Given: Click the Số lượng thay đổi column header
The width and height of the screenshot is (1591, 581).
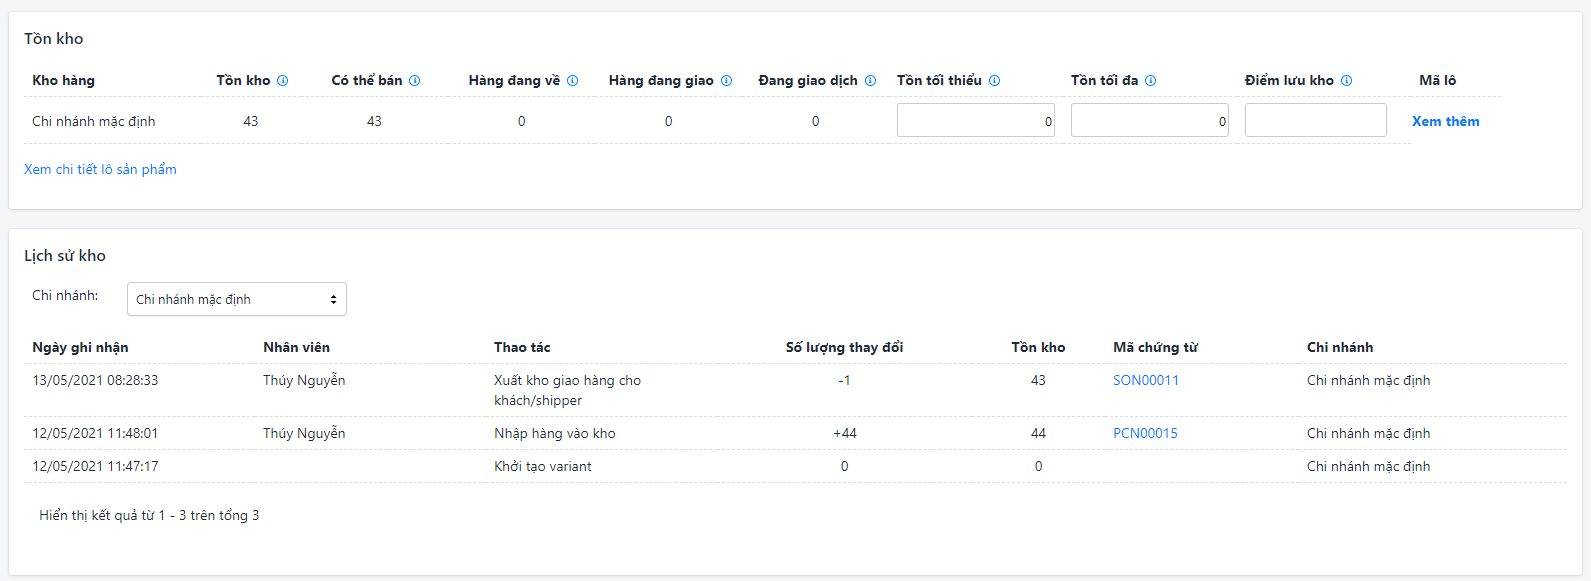Looking at the screenshot, I should tap(844, 347).
